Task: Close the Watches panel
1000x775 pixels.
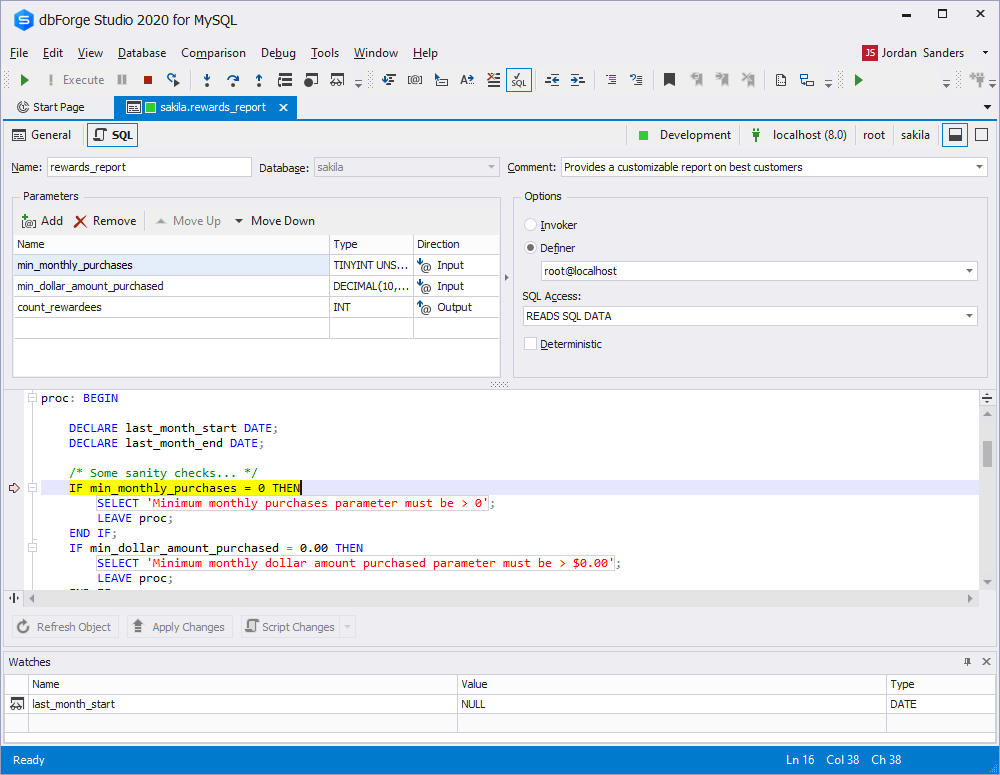Action: click(986, 661)
